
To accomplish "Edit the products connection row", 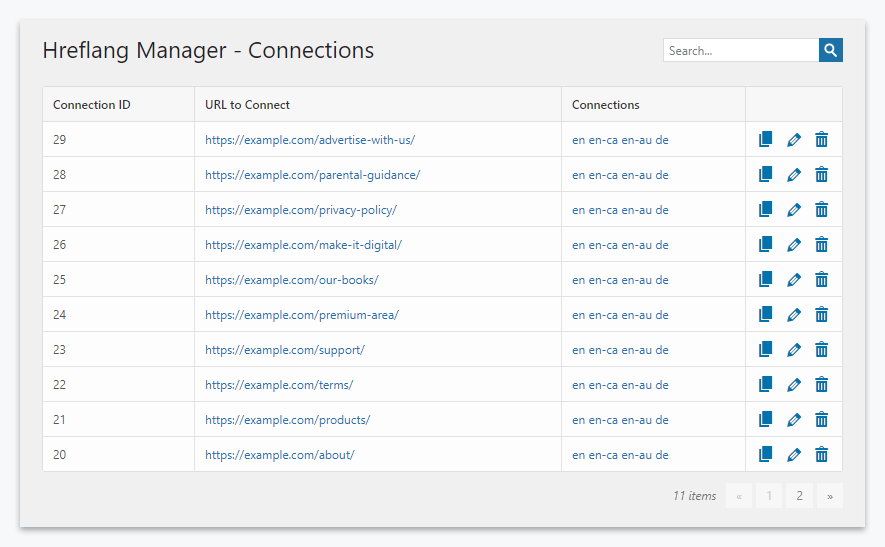I will [x=794, y=420].
